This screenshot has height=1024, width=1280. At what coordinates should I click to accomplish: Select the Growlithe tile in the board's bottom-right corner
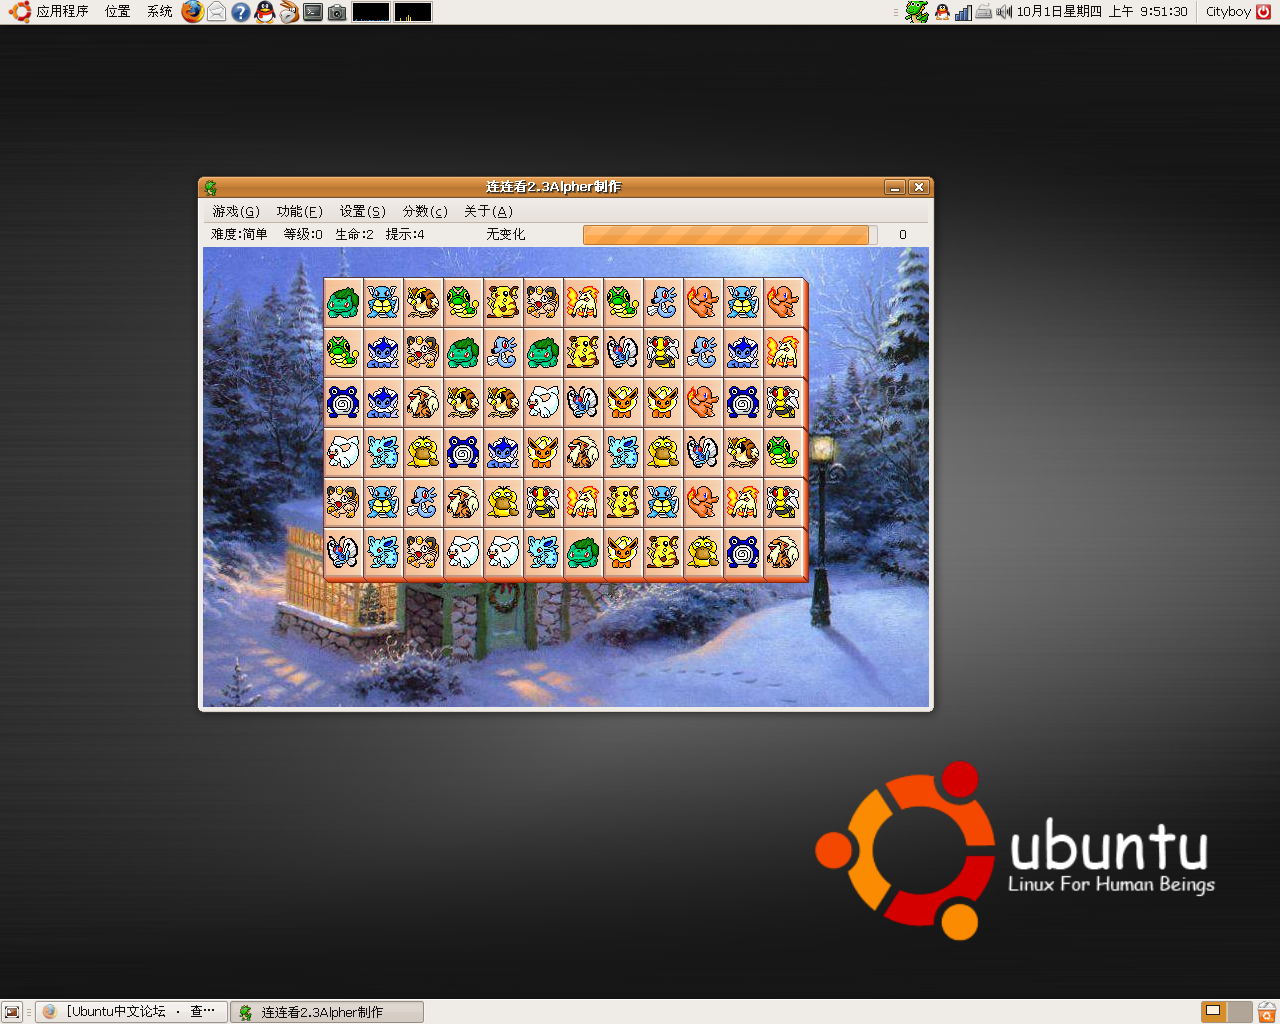click(783, 551)
